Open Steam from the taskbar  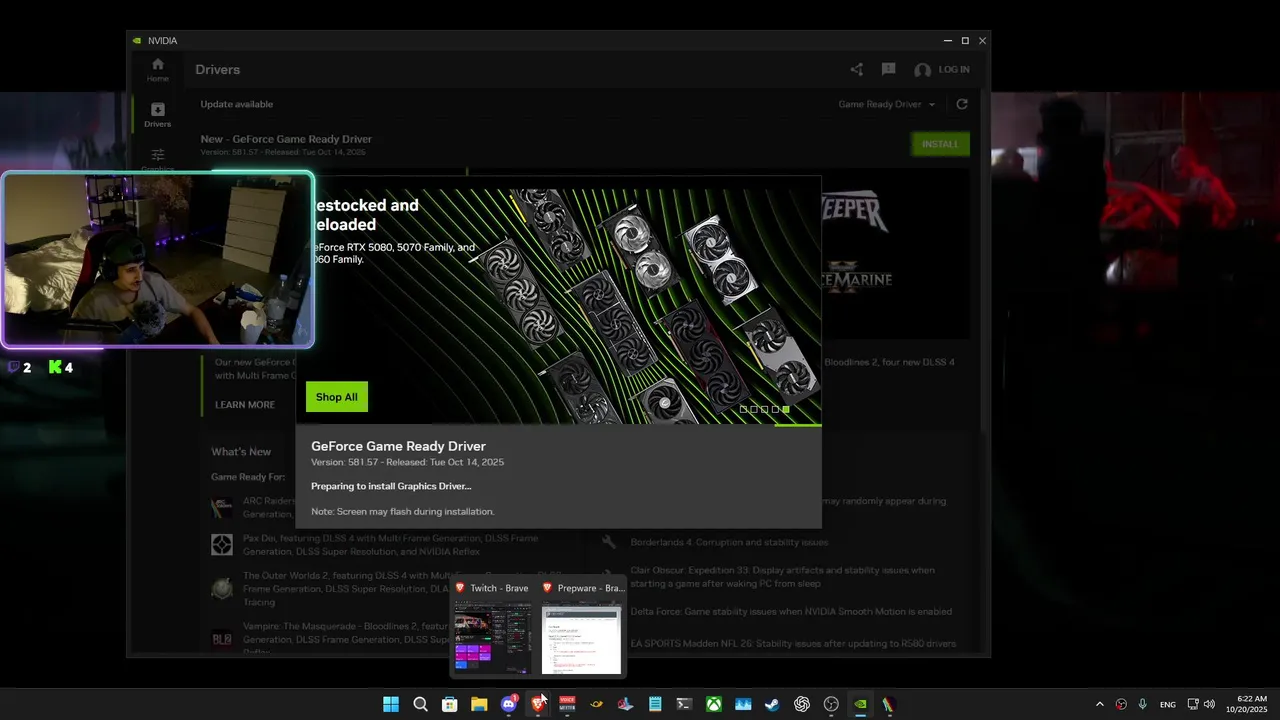tap(772, 704)
